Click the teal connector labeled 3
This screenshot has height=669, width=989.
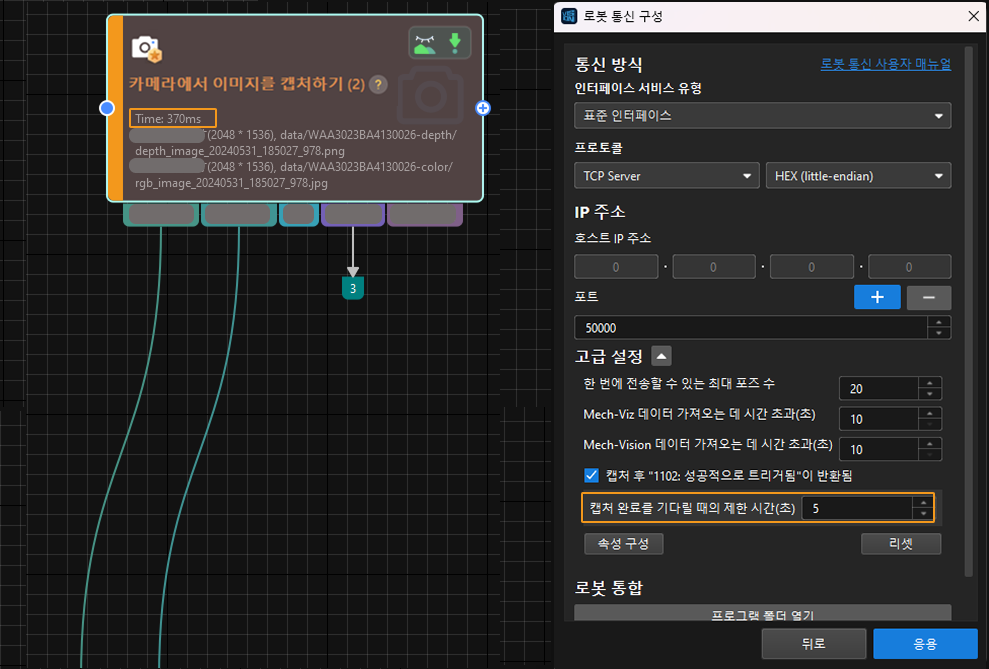point(352,288)
